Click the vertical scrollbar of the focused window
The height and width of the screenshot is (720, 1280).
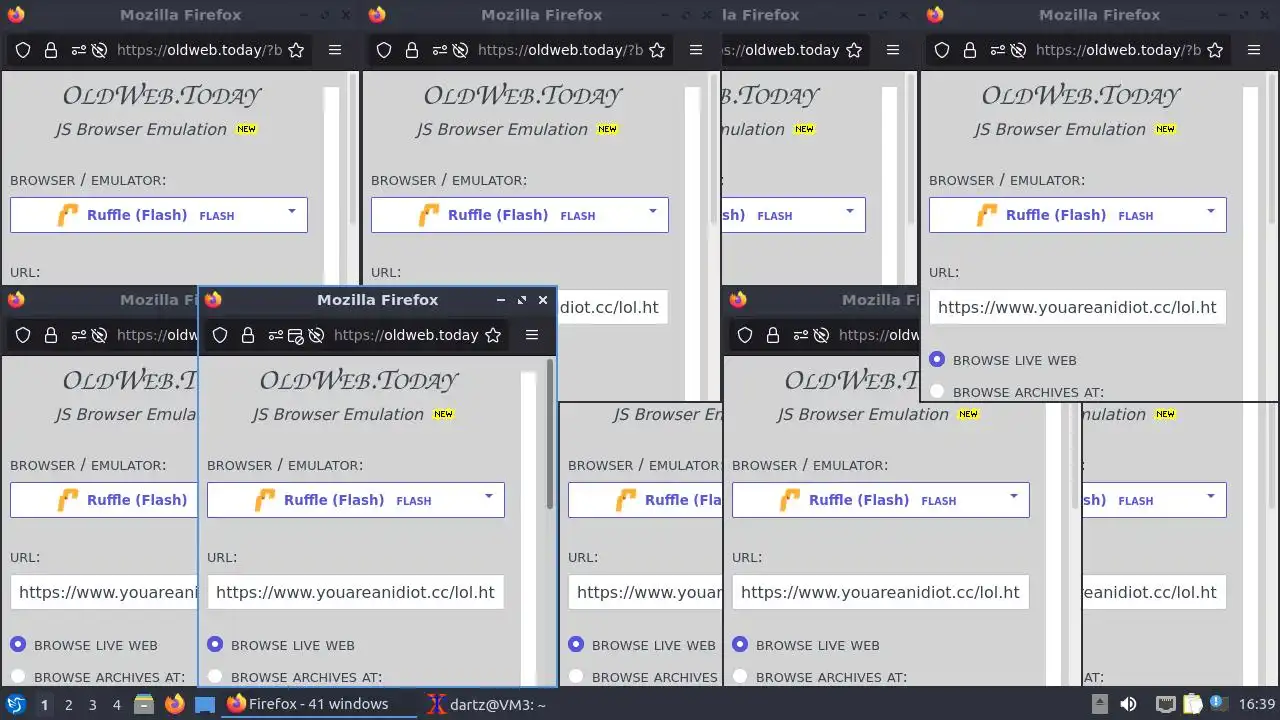click(x=550, y=434)
